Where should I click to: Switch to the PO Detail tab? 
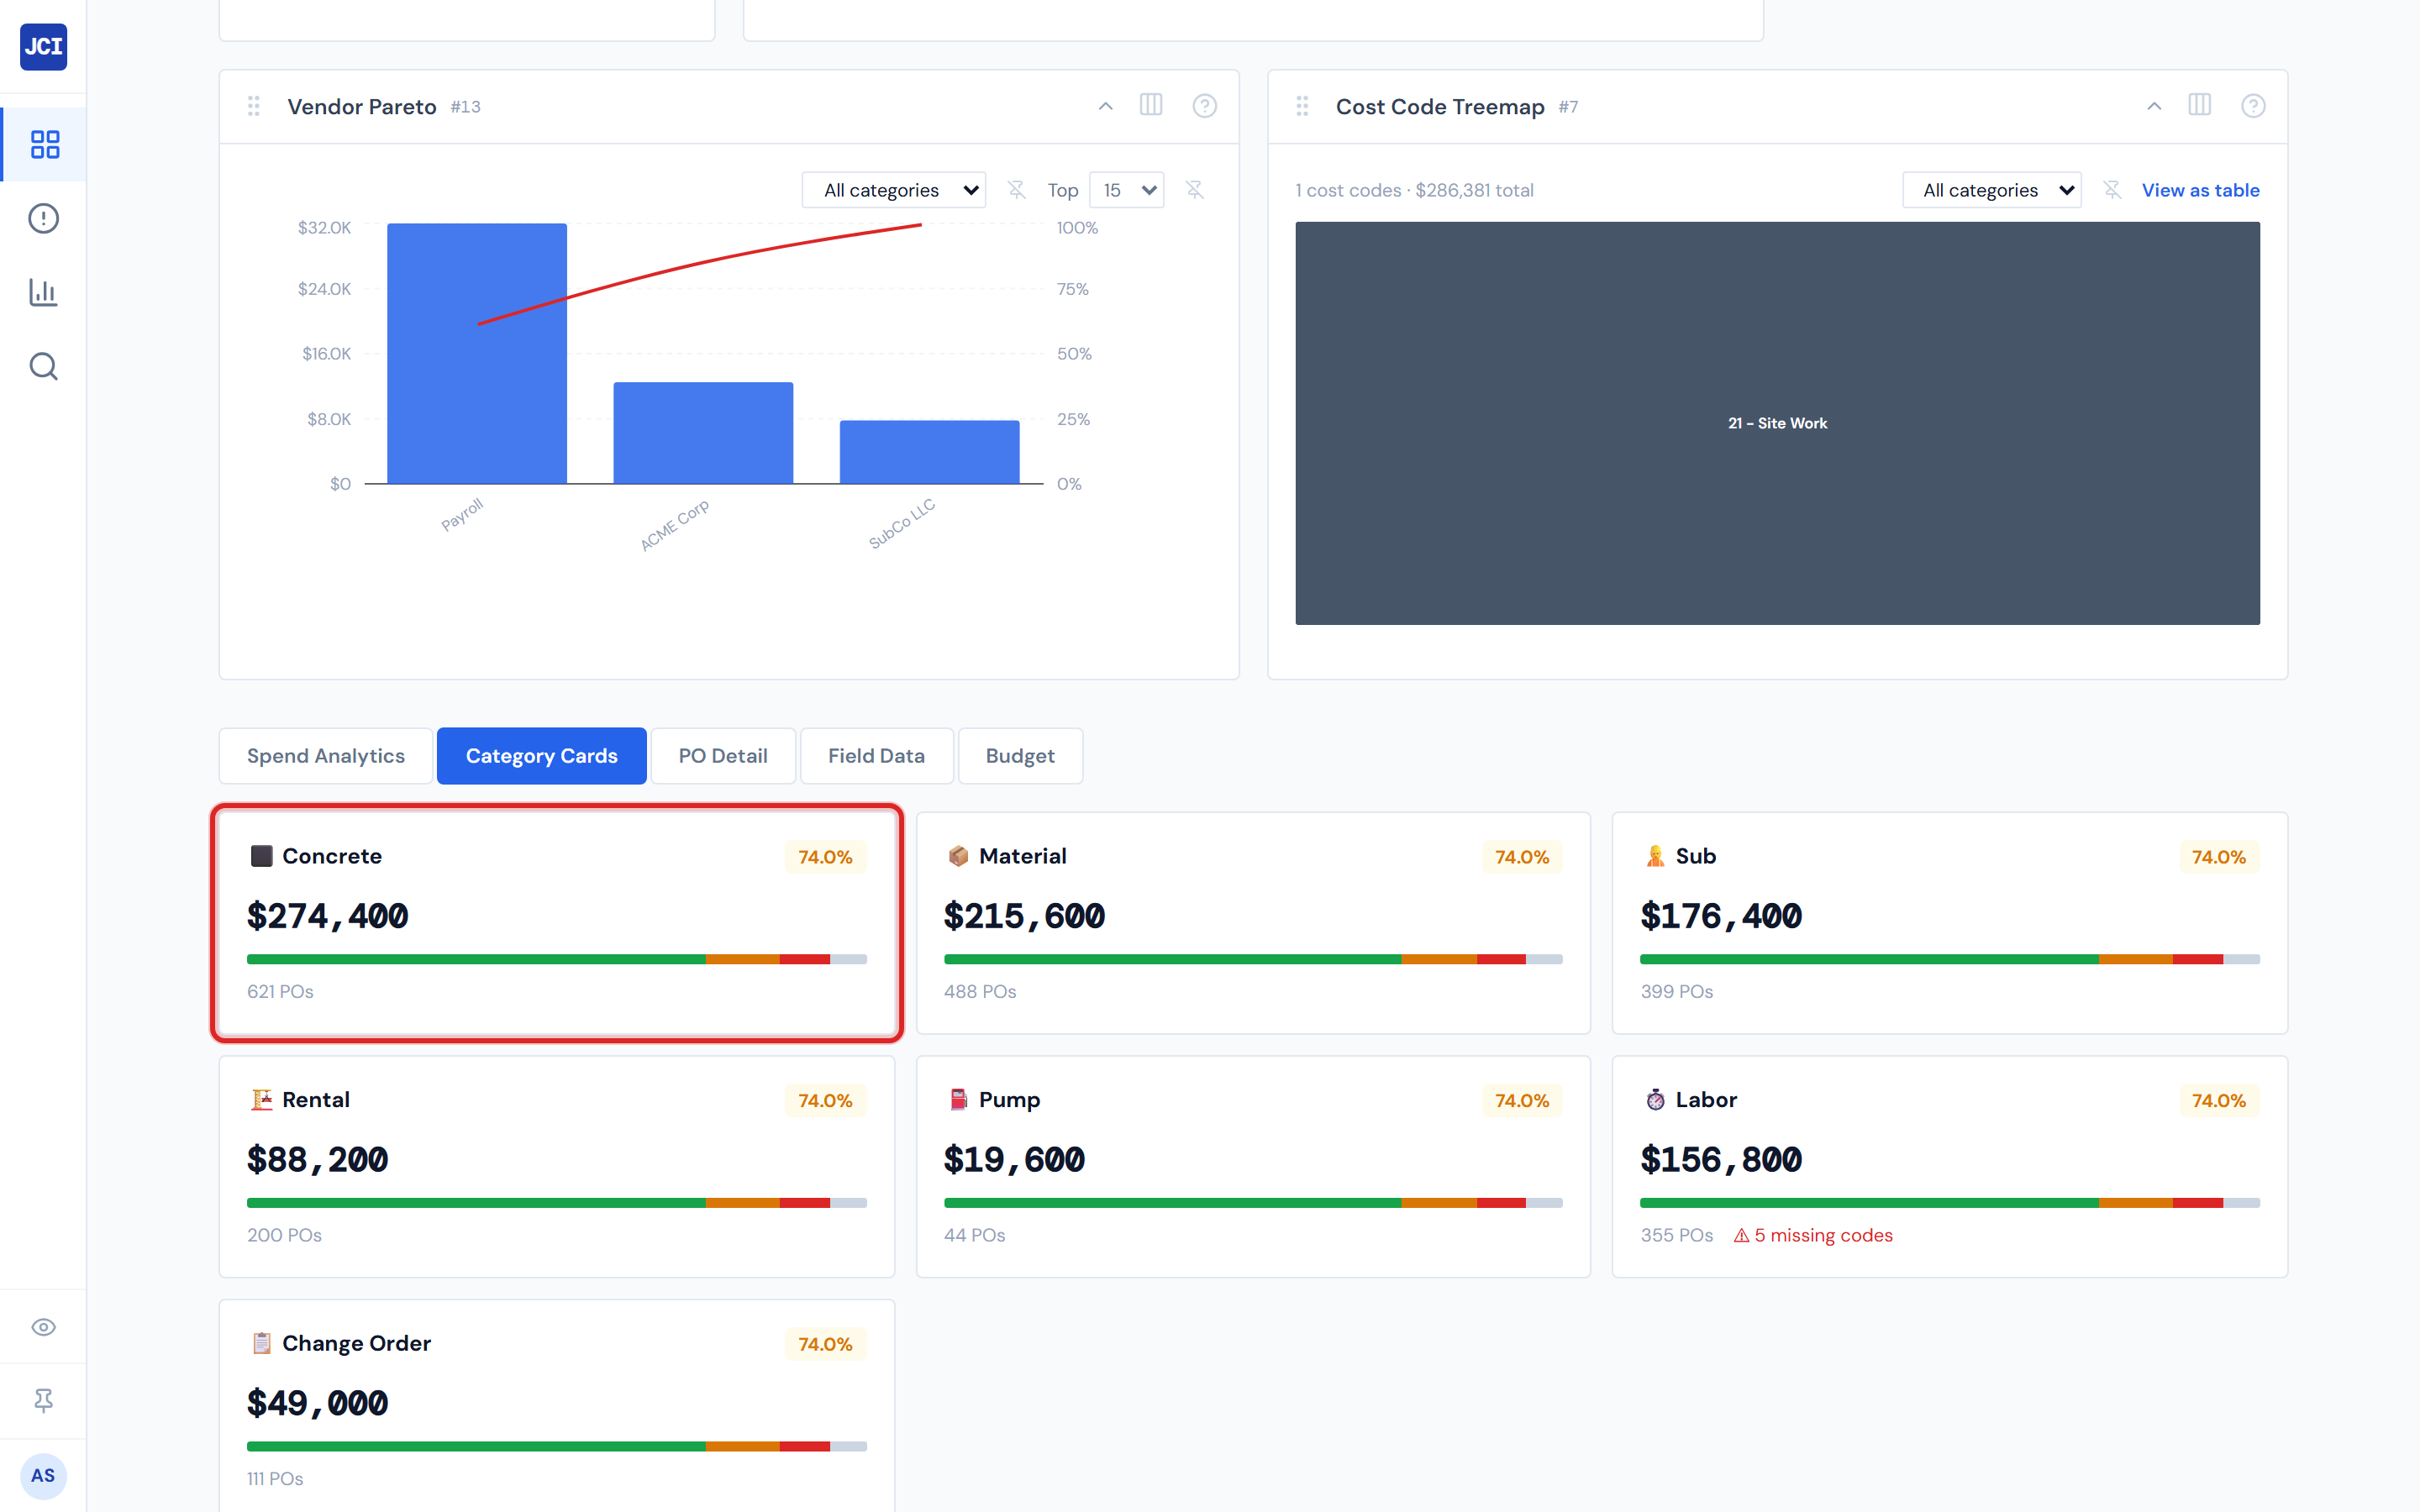[722, 756]
